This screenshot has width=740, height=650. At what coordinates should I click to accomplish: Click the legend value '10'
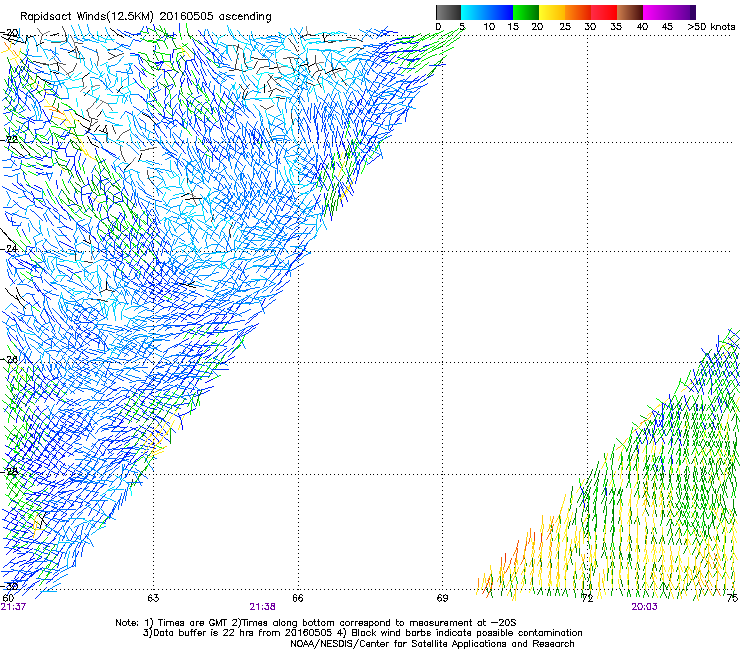pos(489,27)
